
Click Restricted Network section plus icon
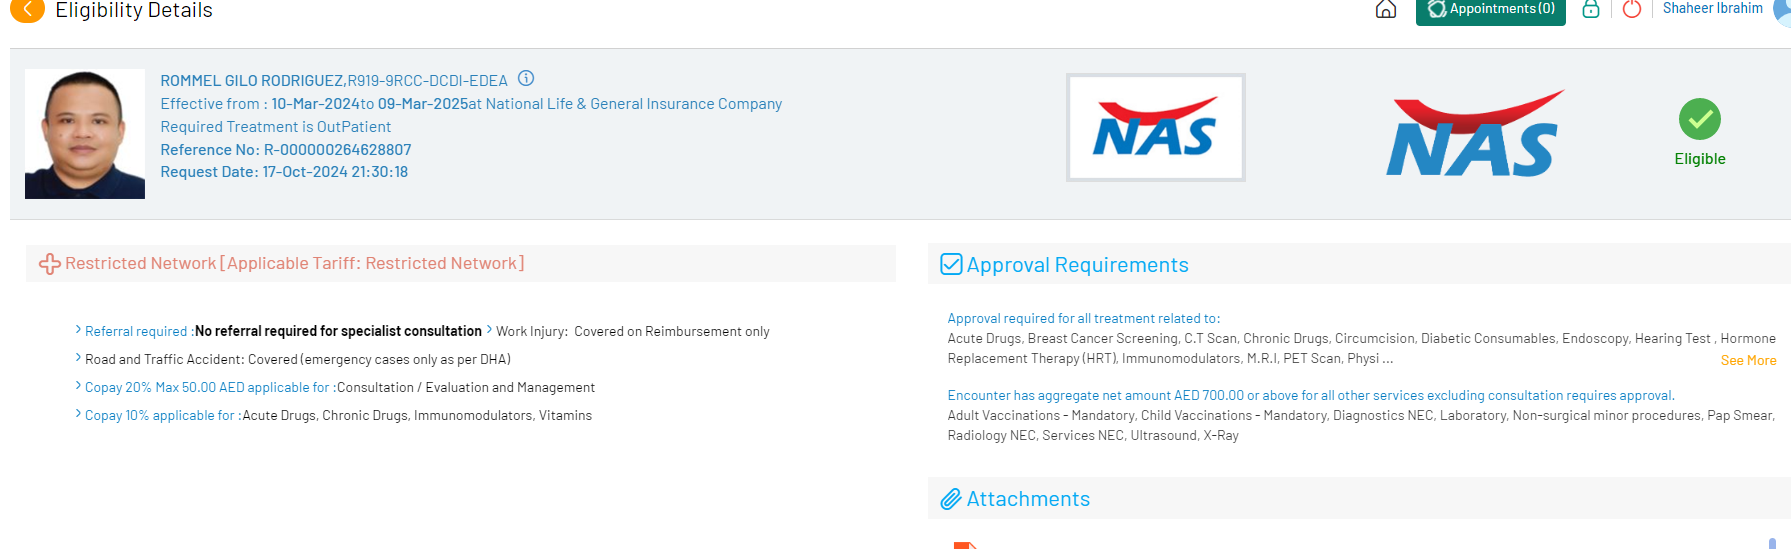tap(50, 264)
